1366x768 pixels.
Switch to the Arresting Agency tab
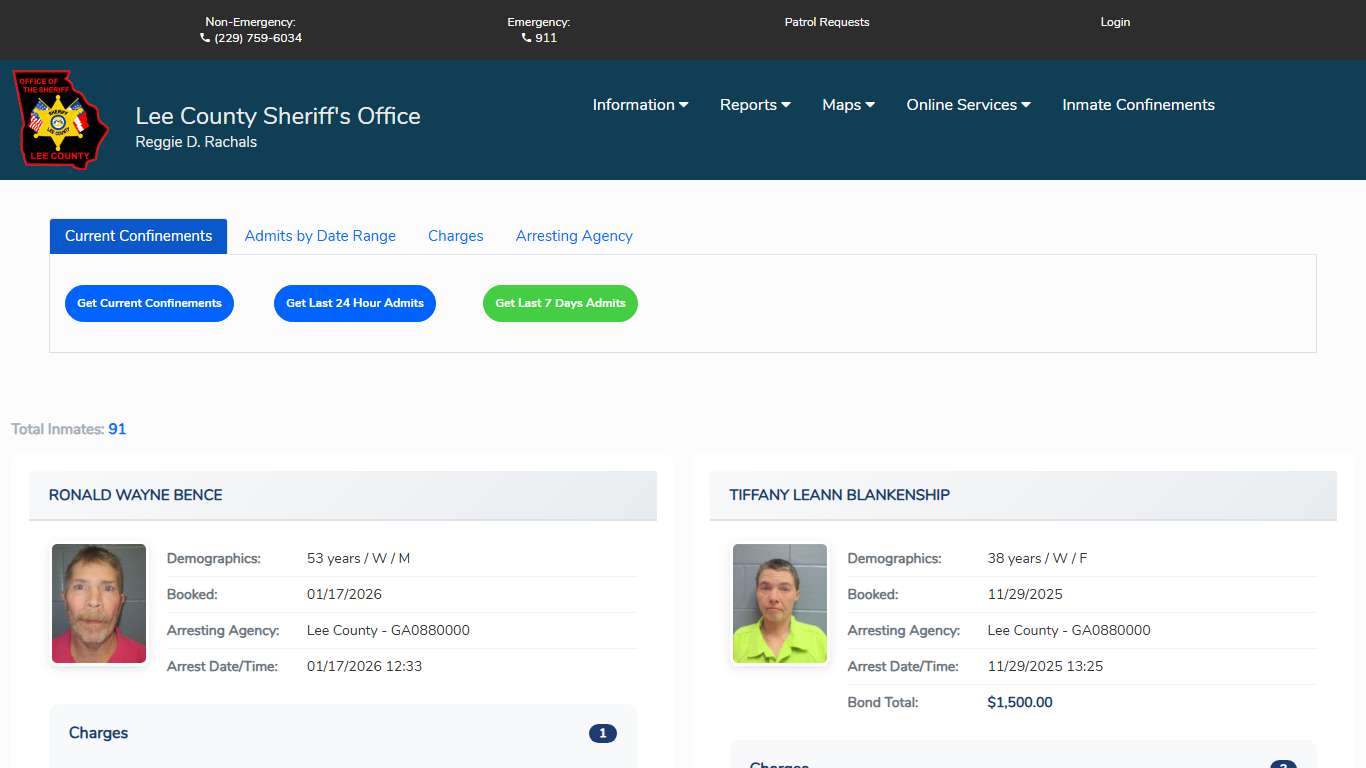point(574,236)
